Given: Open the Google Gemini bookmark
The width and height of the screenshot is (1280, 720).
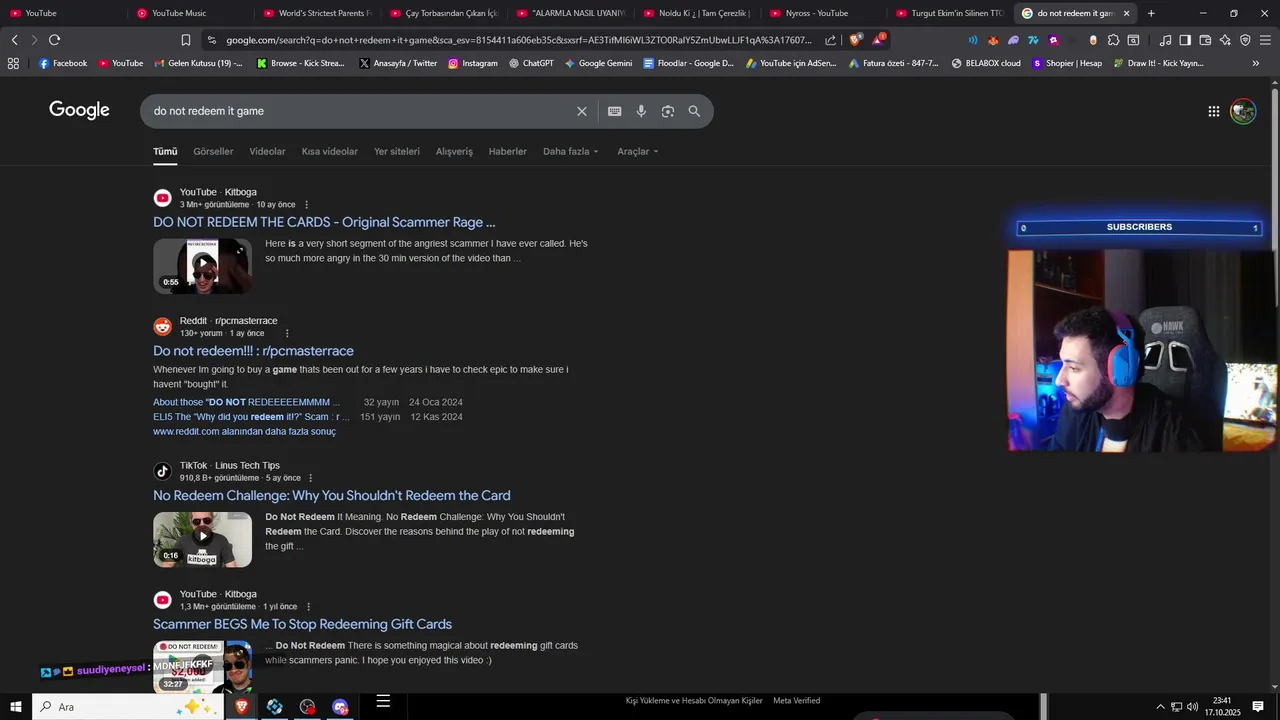Looking at the screenshot, I should (598, 63).
